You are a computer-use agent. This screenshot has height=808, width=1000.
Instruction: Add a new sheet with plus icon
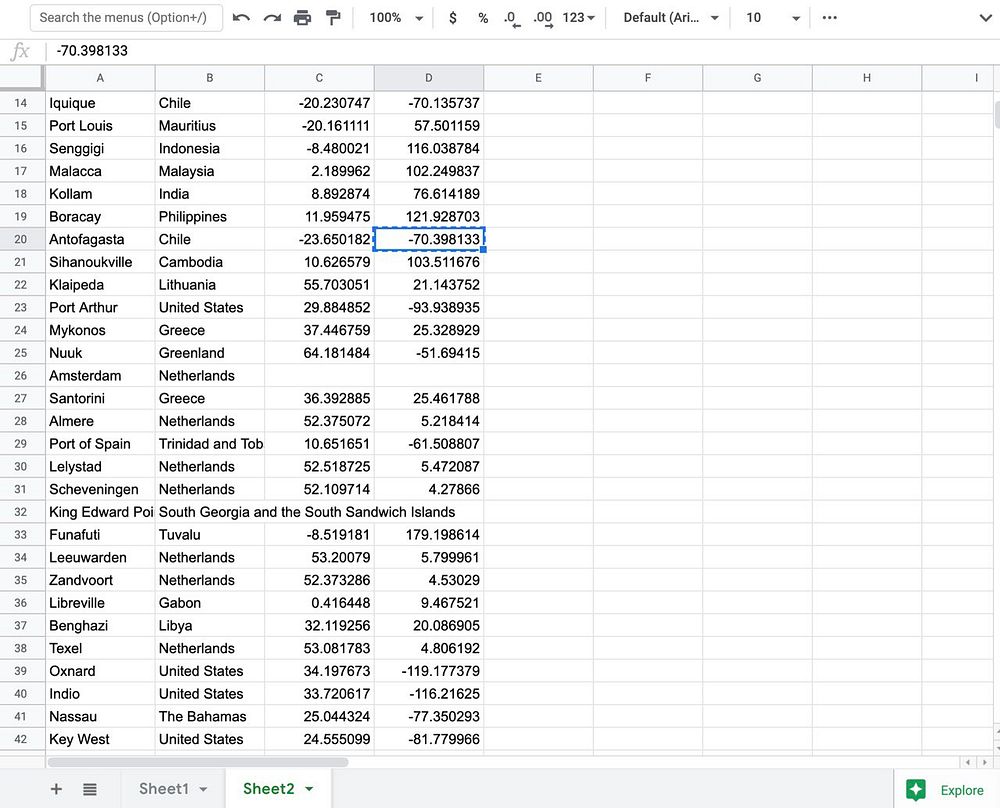56,789
